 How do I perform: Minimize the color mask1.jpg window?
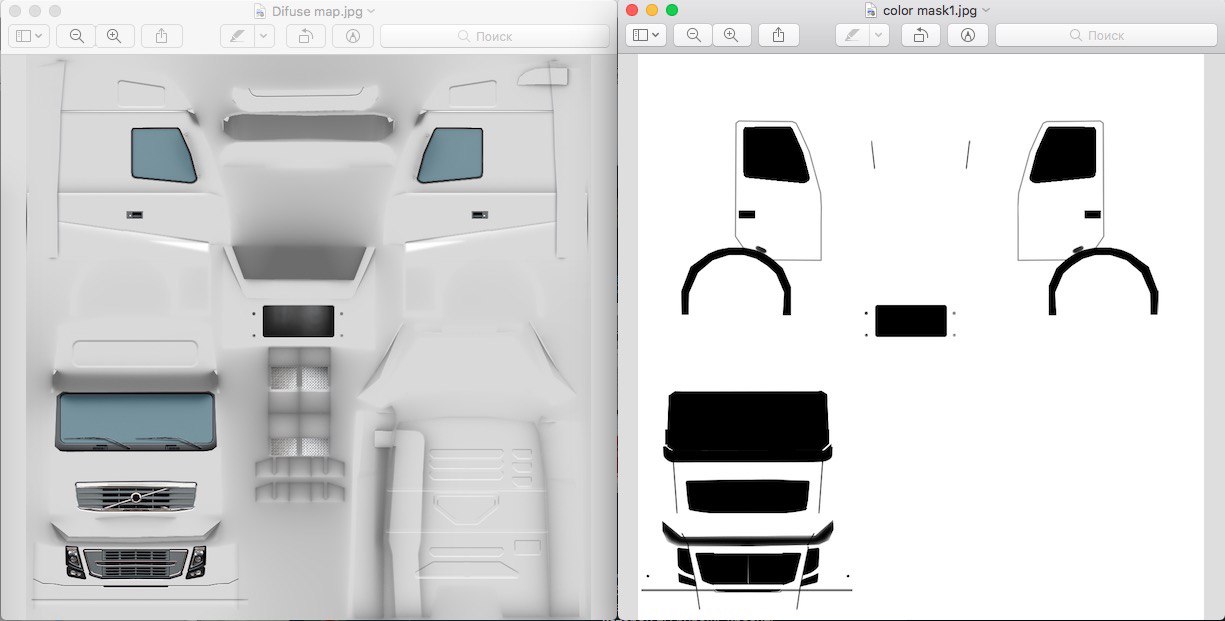(652, 10)
